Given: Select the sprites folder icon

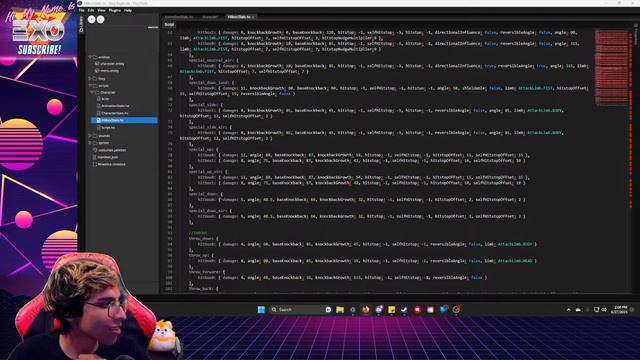Looking at the screenshot, I should pos(95,143).
